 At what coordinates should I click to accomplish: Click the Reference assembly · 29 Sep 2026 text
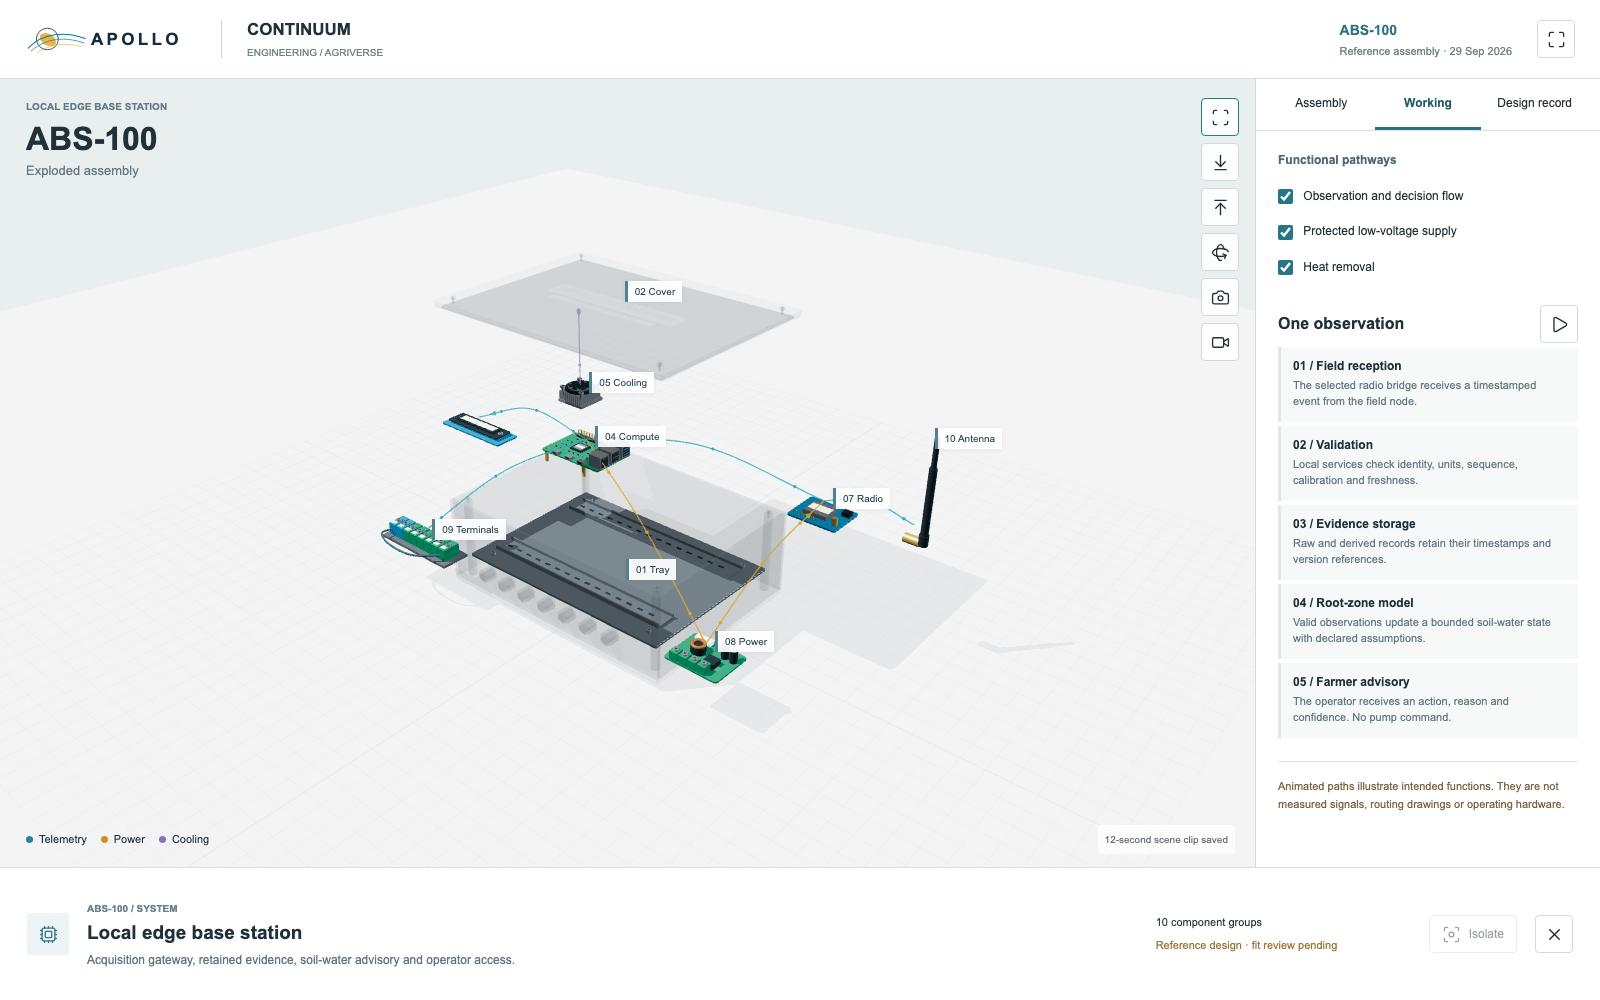coord(1426,52)
